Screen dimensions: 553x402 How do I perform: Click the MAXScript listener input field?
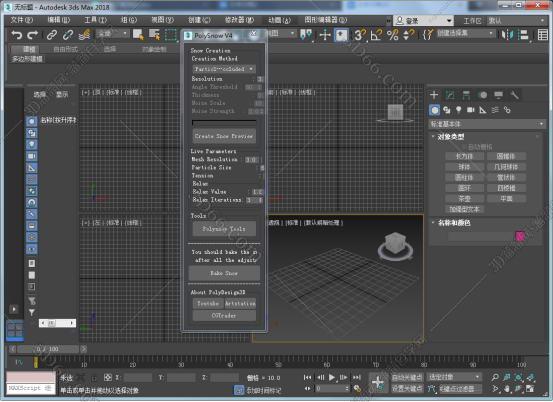31,388
